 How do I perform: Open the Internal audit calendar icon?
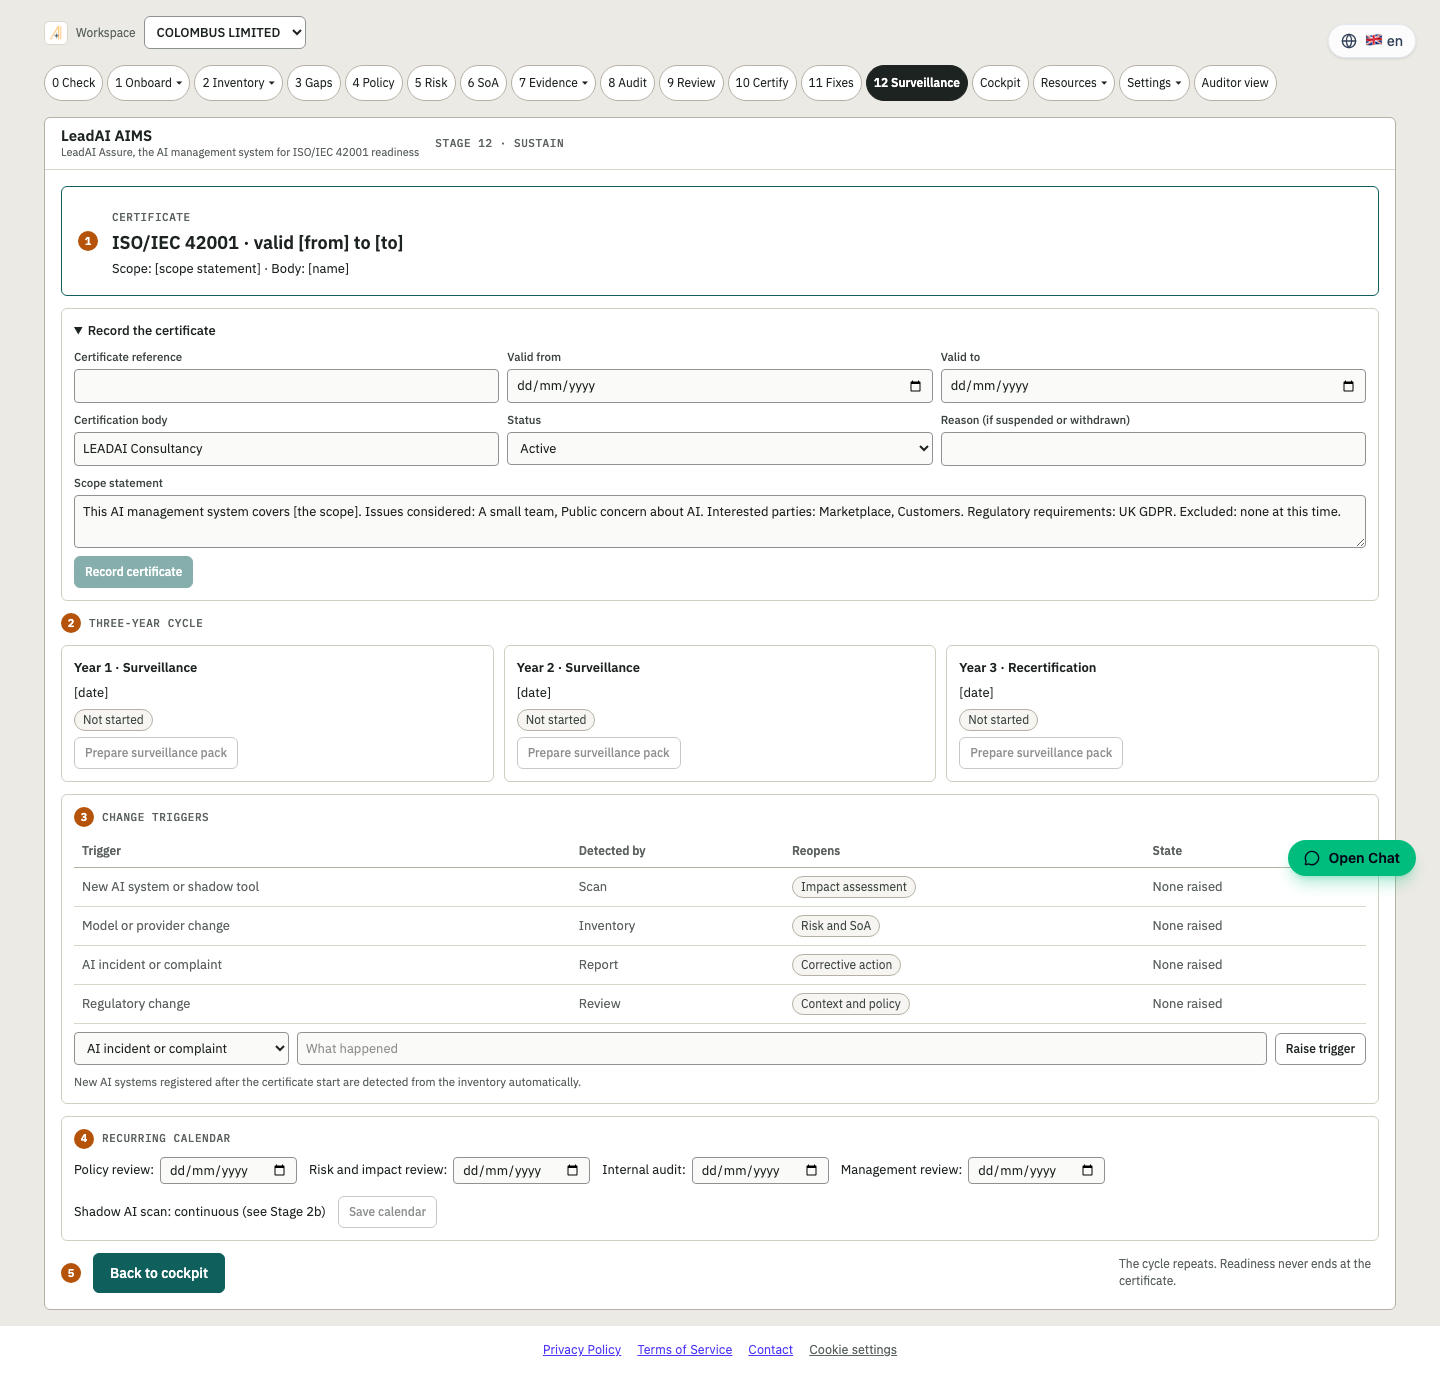812,1171
